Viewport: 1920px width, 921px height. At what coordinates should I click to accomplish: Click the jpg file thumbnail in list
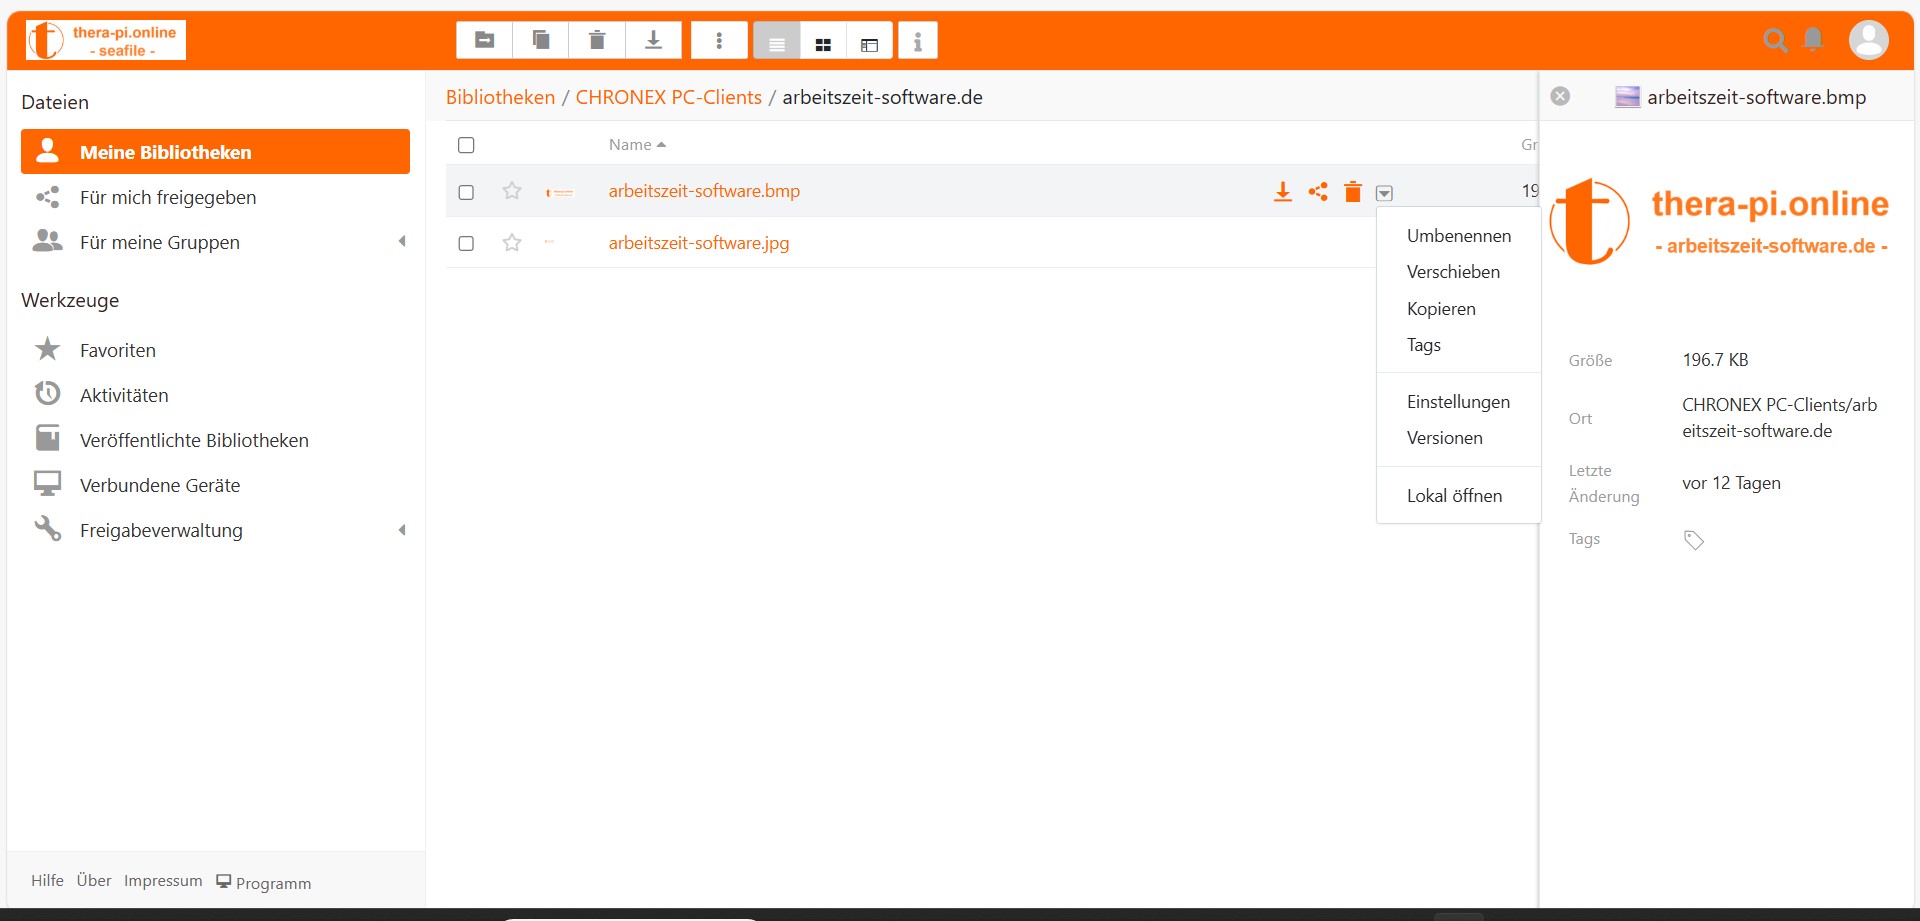(x=549, y=242)
